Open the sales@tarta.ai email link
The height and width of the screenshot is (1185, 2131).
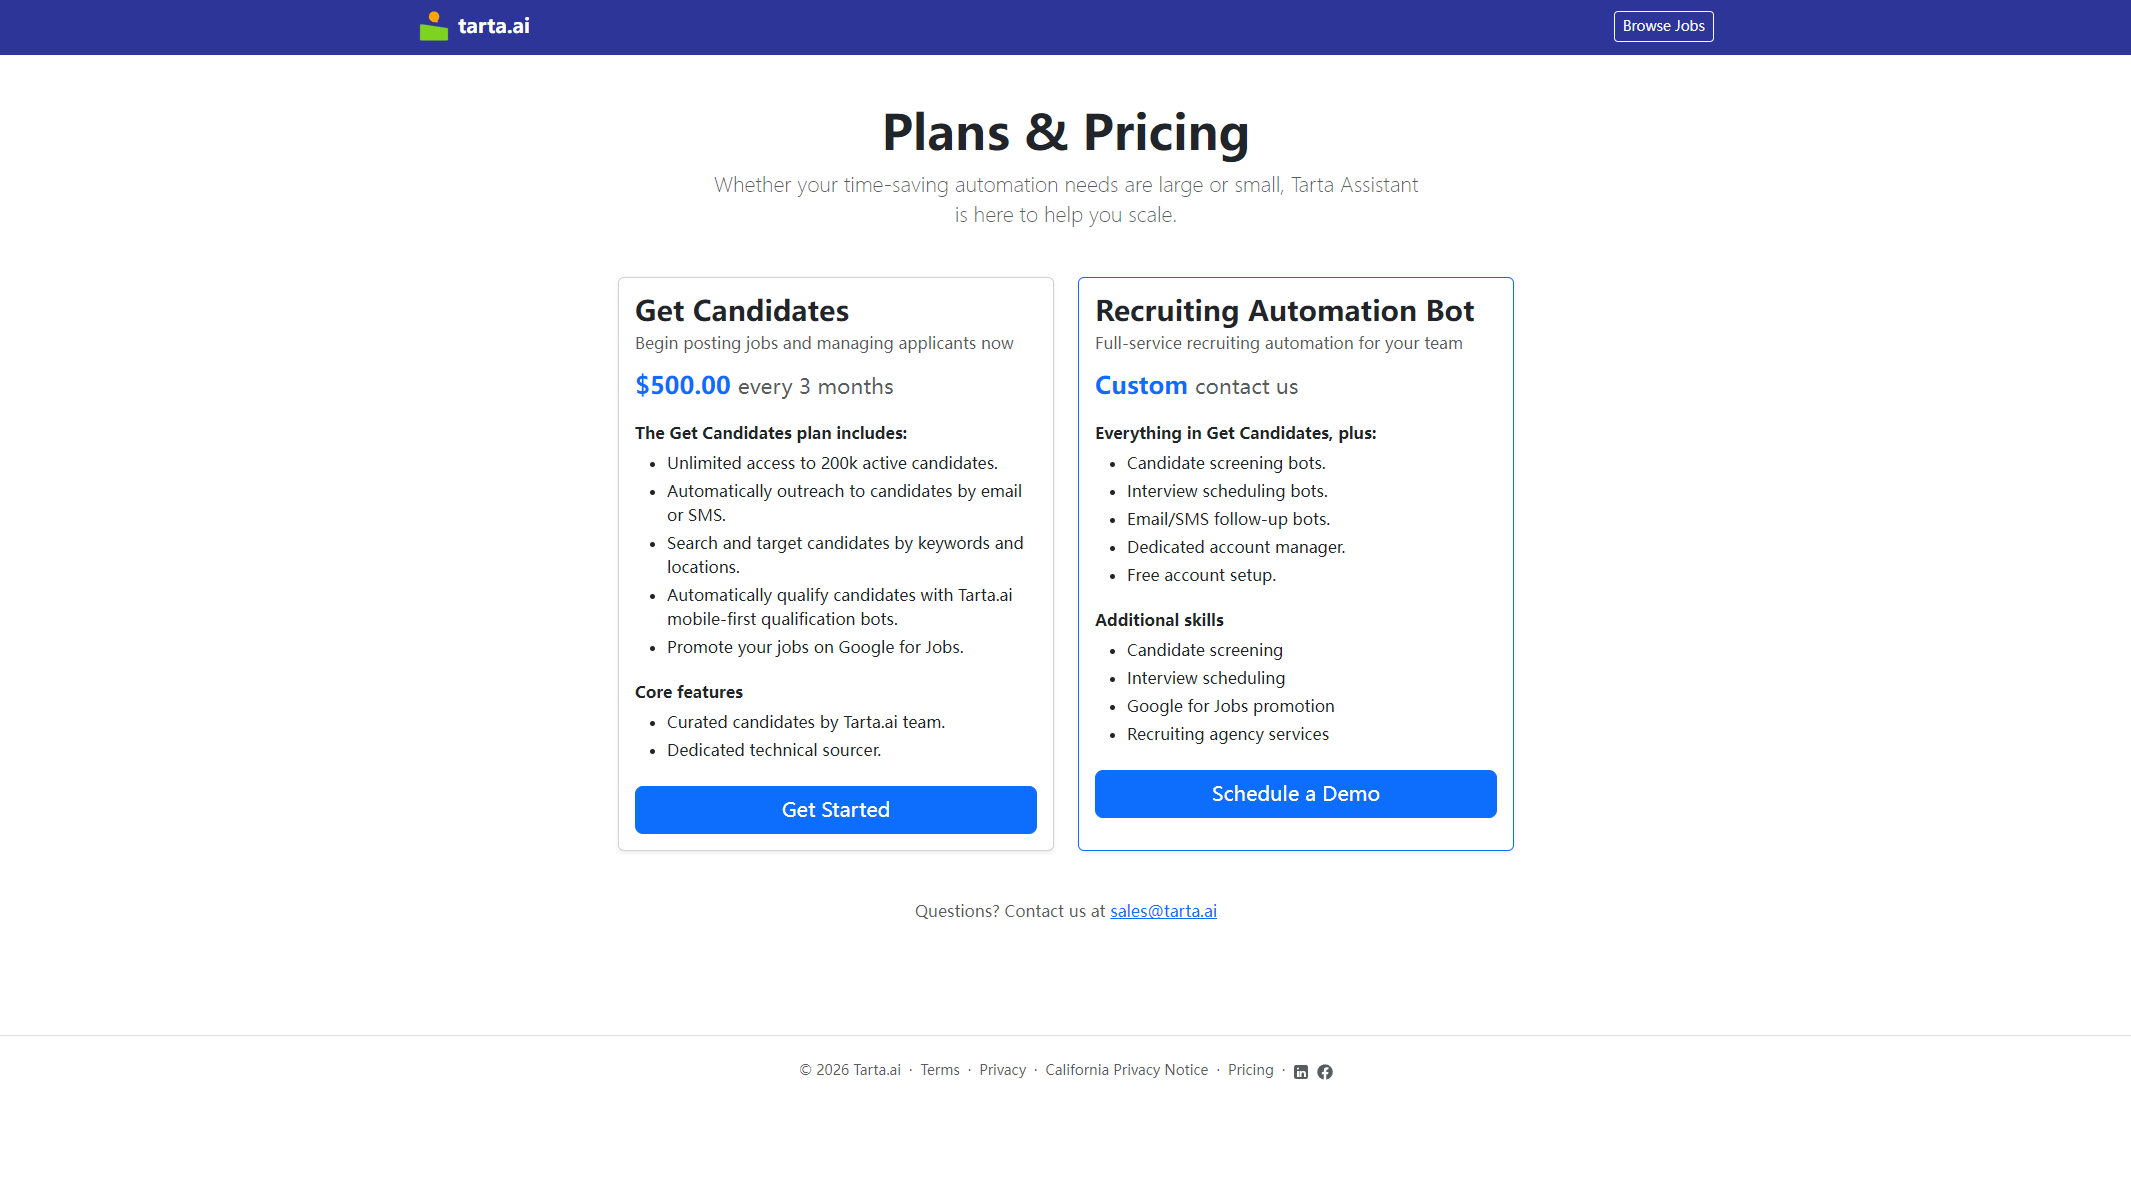click(x=1163, y=911)
